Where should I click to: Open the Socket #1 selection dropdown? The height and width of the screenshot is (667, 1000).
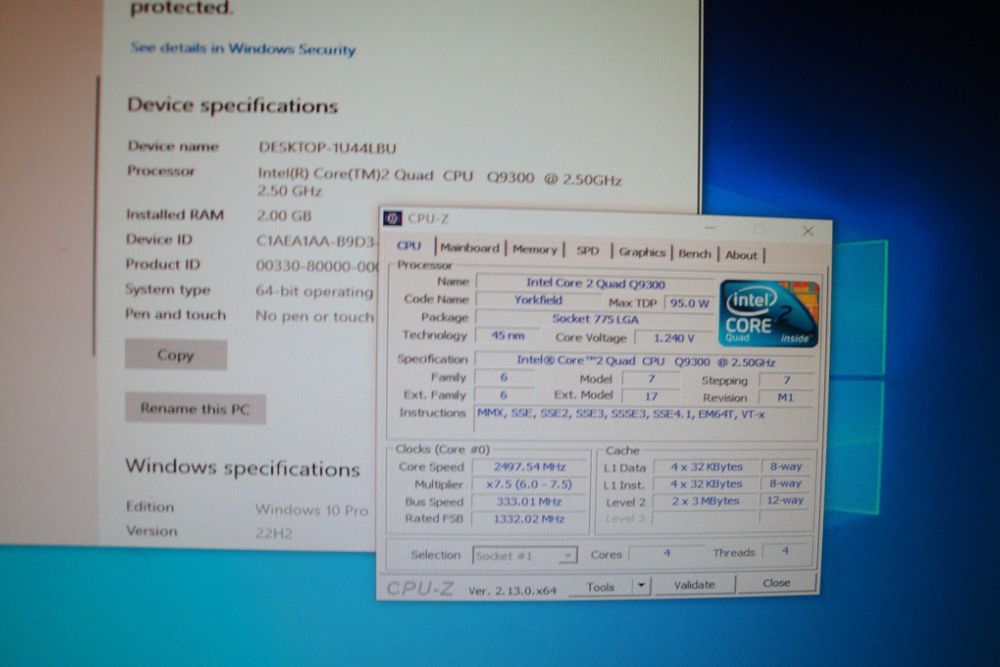524,555
